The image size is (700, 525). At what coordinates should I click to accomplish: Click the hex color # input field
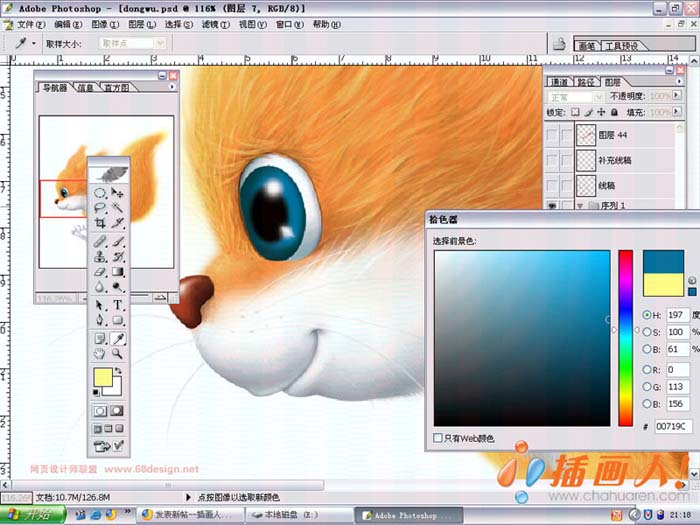pos(673,426)
